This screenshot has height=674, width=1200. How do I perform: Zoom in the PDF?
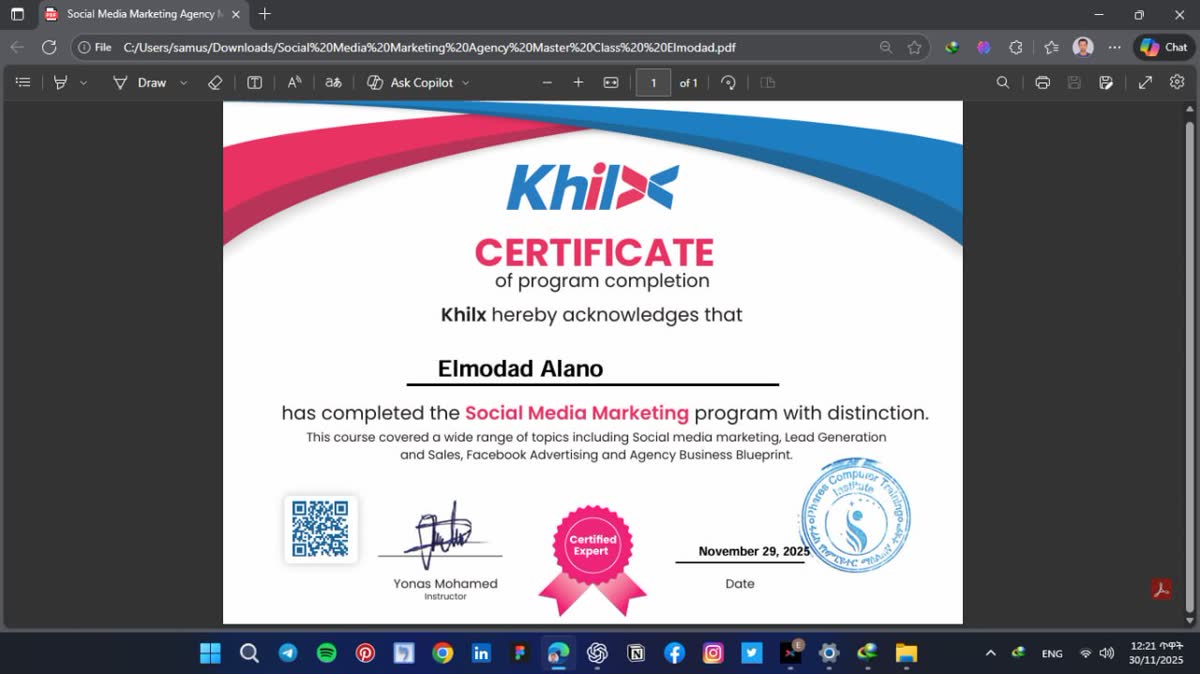578,83
